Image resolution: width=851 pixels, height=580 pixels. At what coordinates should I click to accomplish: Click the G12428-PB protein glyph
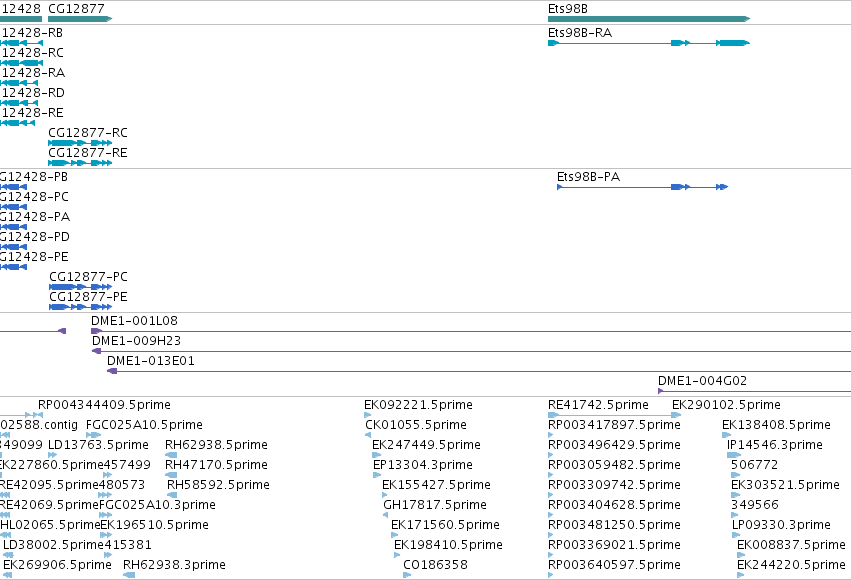[13, 187]
